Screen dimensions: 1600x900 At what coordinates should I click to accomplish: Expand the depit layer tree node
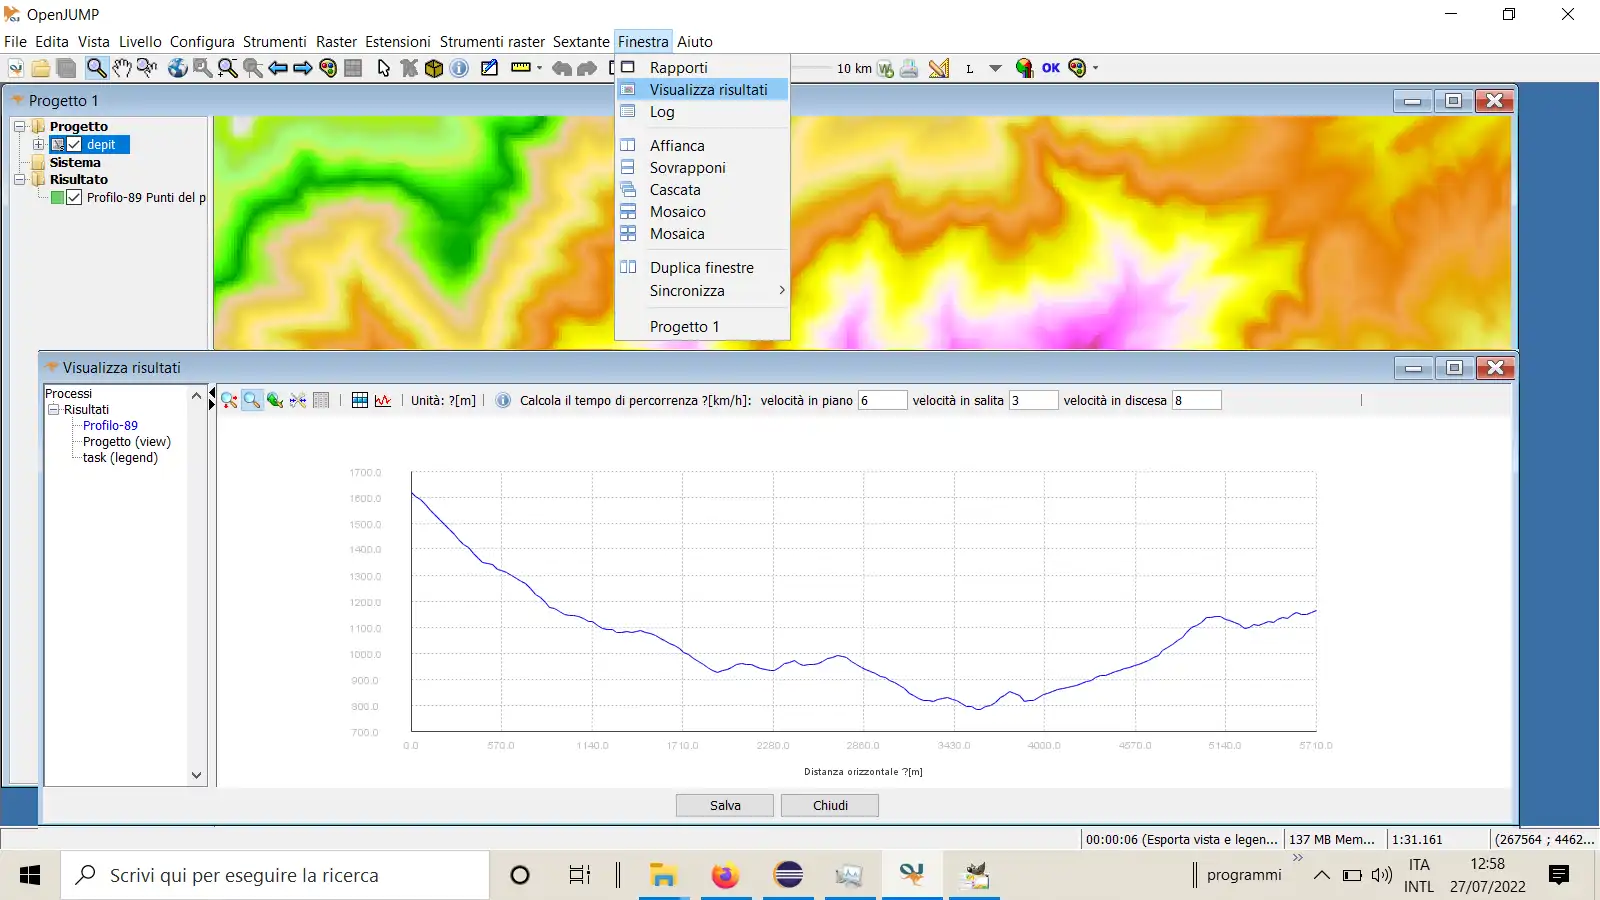pyautogui.click(x=39, y=145)
